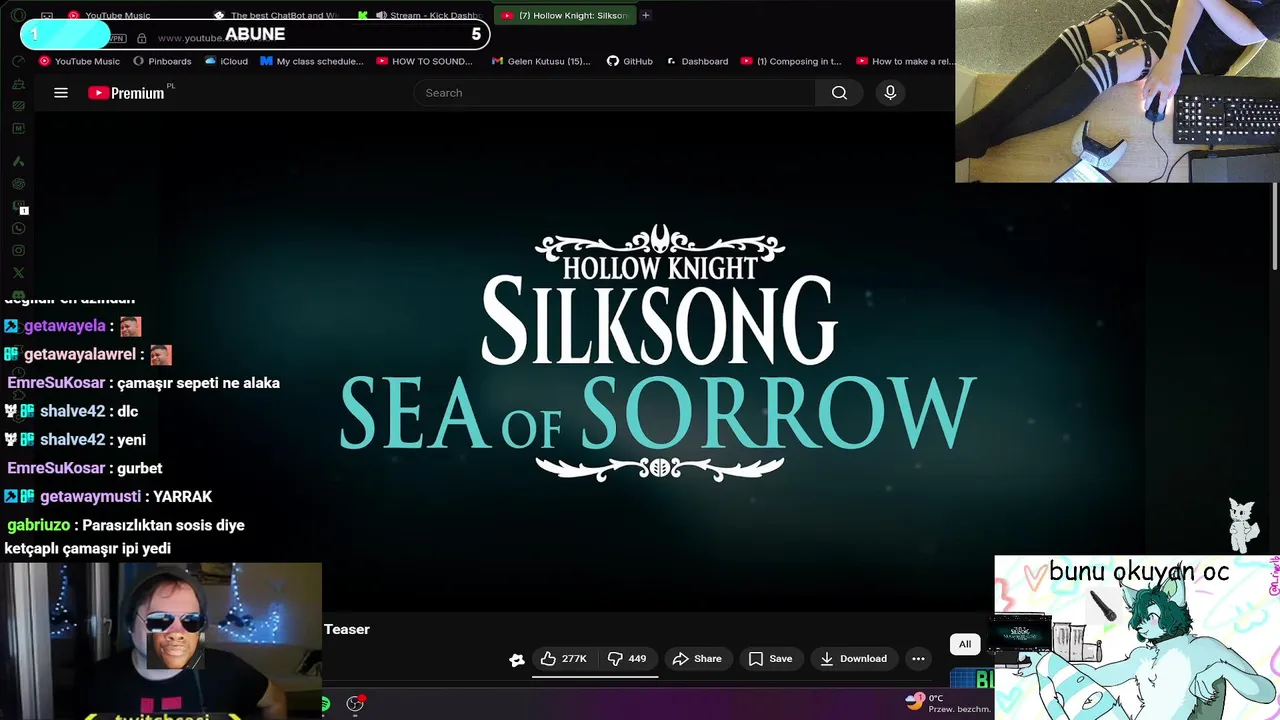Download the Silksong video
Viewport: 1280px width, 720px height.
[x=854, y=659]
